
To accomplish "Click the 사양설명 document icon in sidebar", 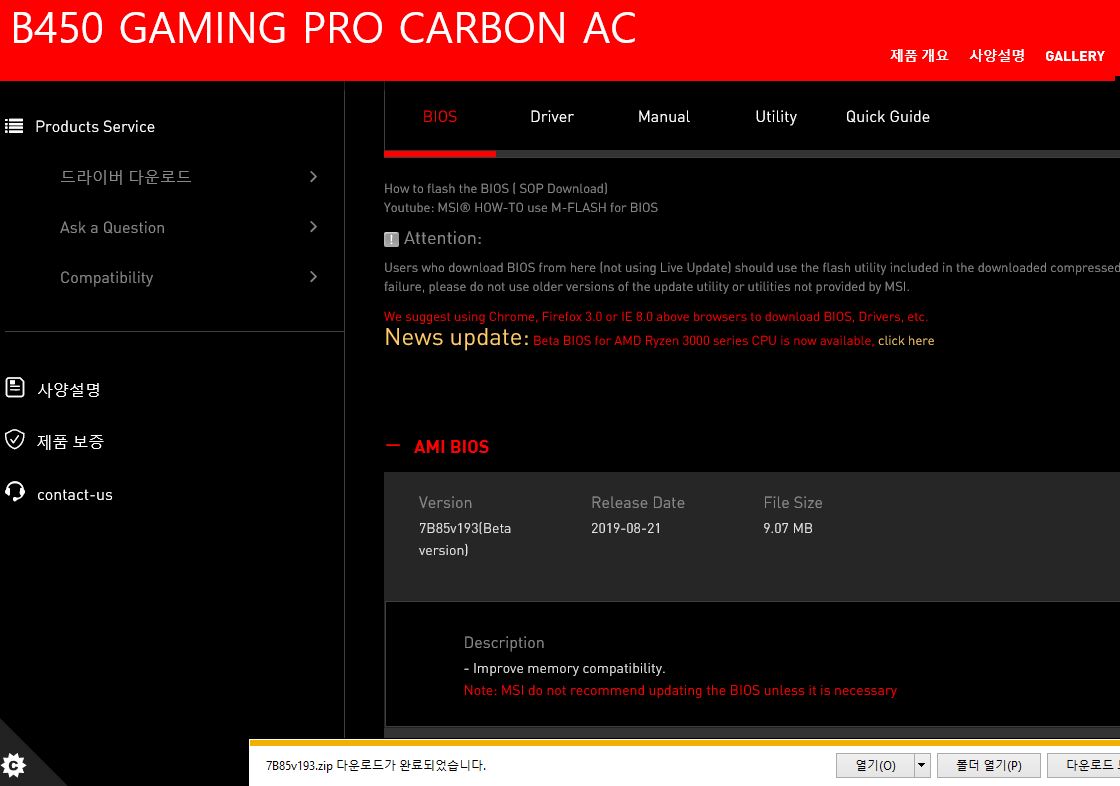I will click(14, 387).
